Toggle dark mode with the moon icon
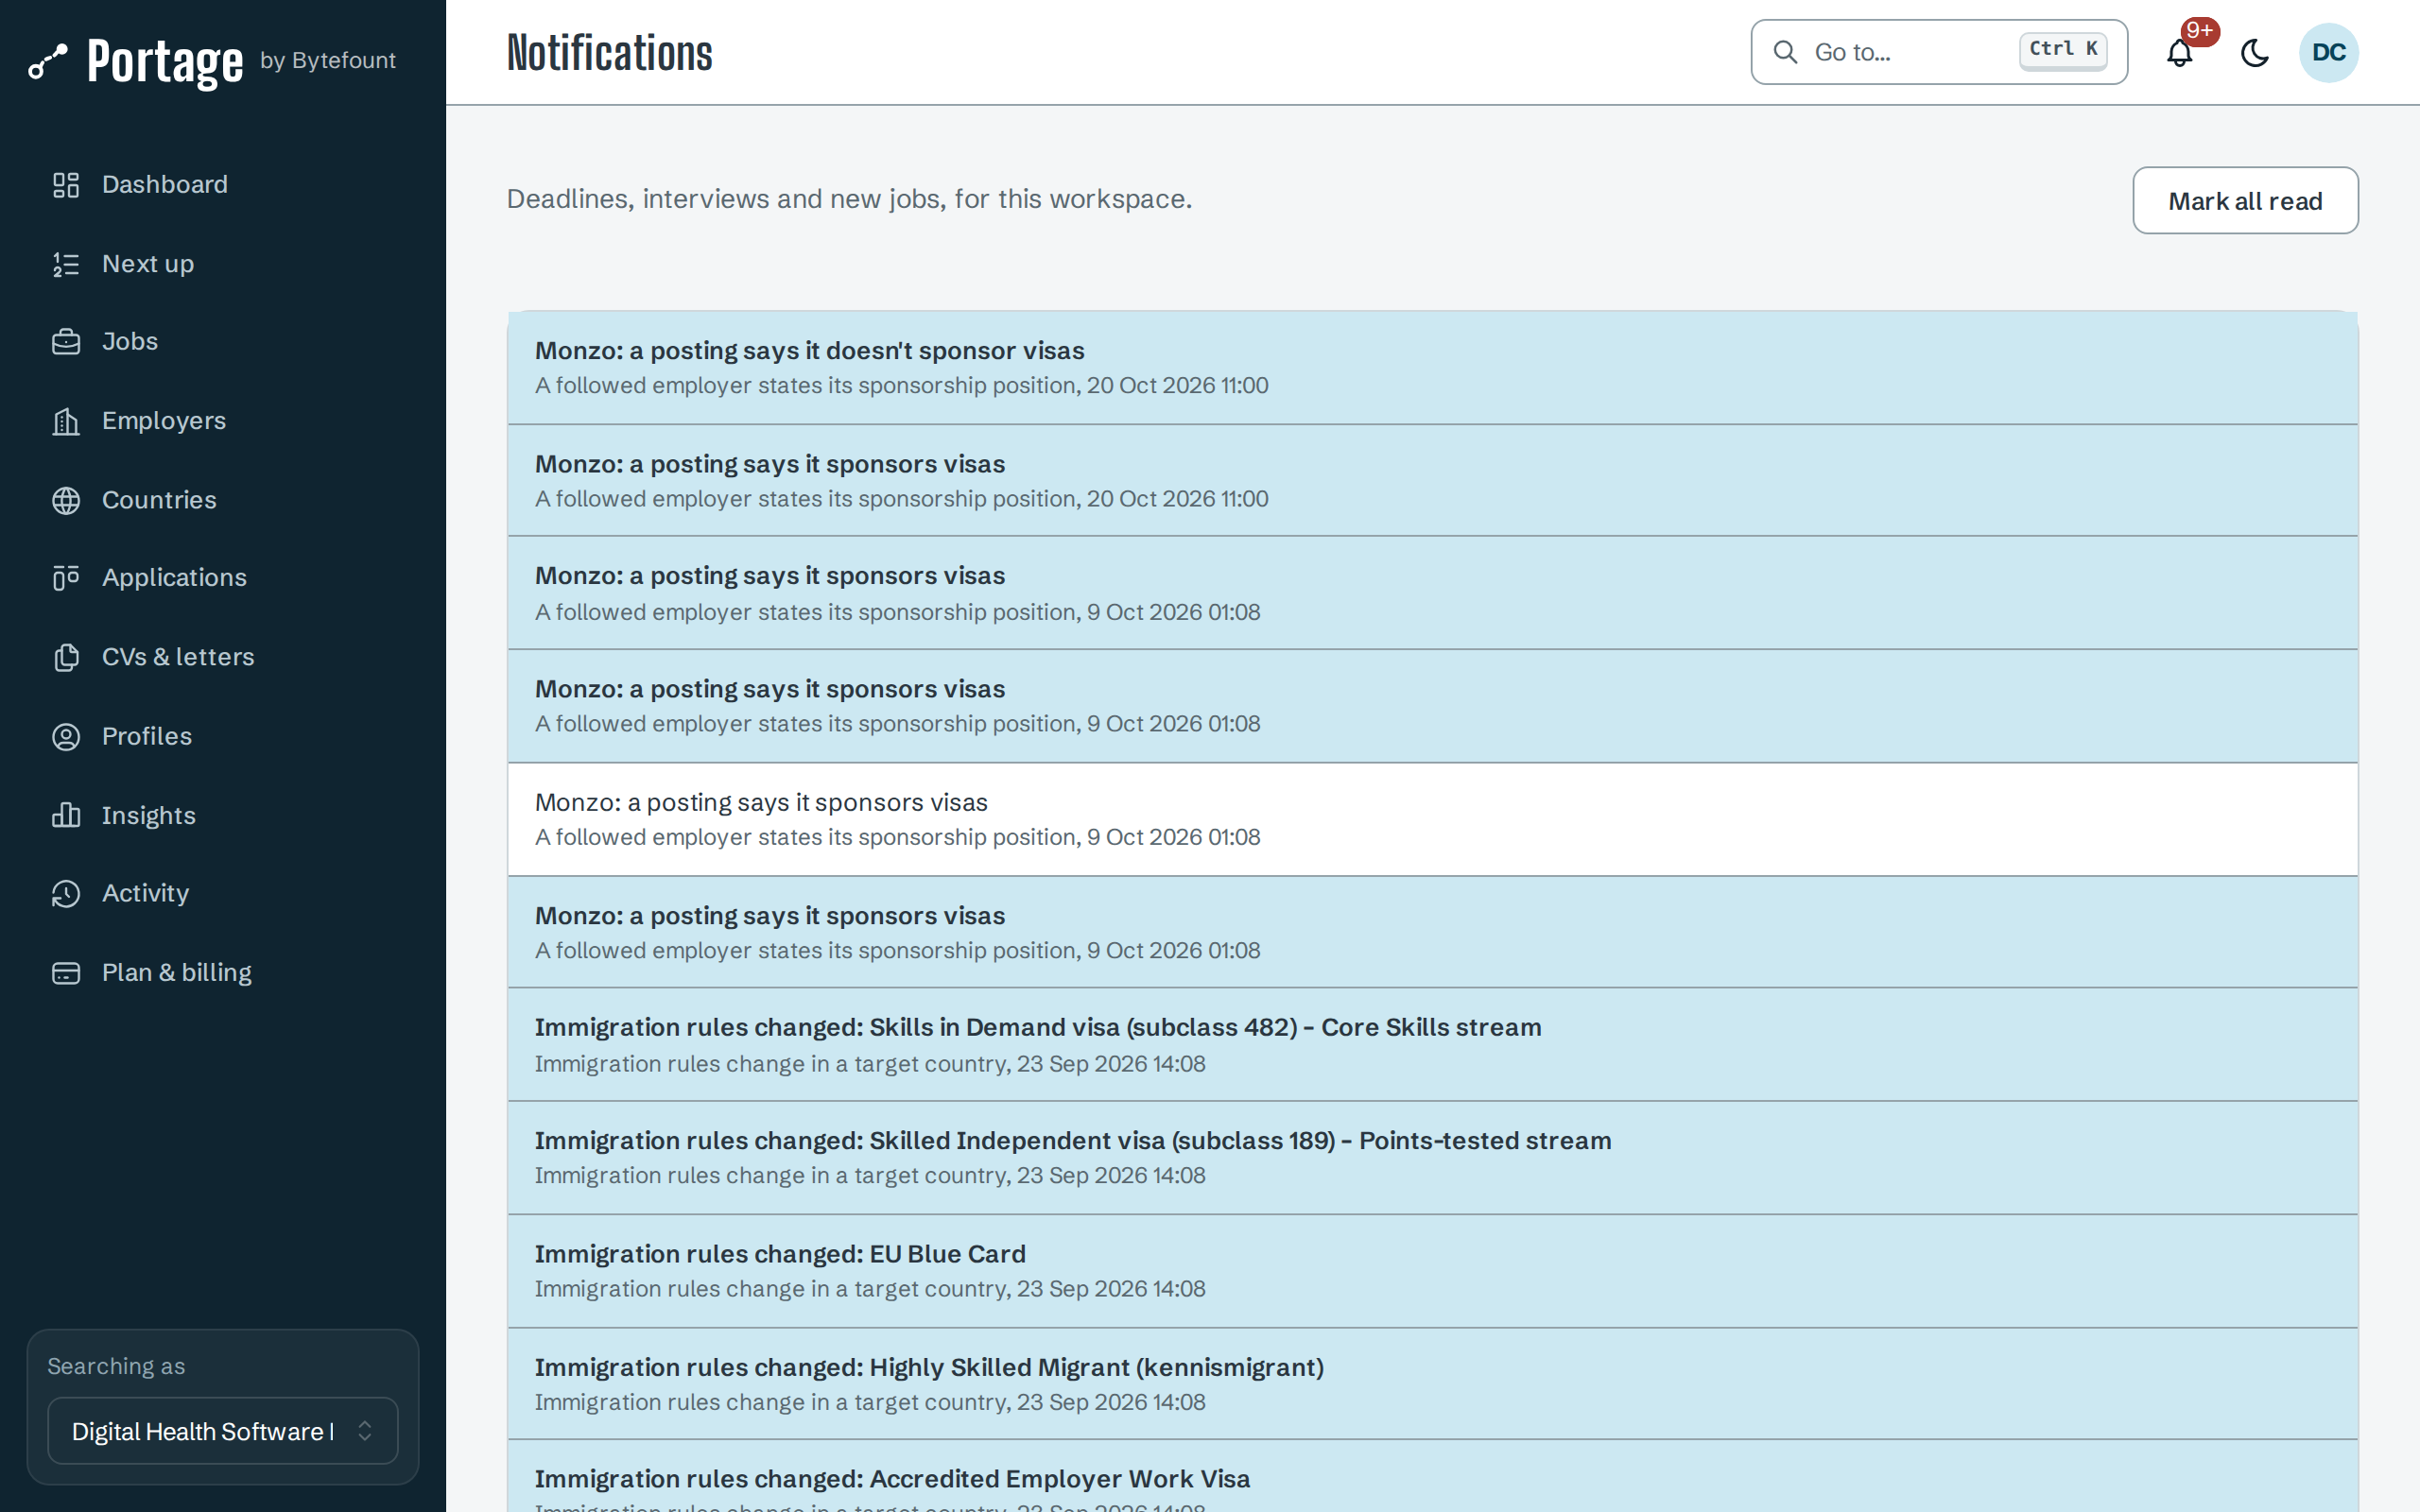Image resolution: width=2420 pixels, height=1512 pixels. [2255, 53]
